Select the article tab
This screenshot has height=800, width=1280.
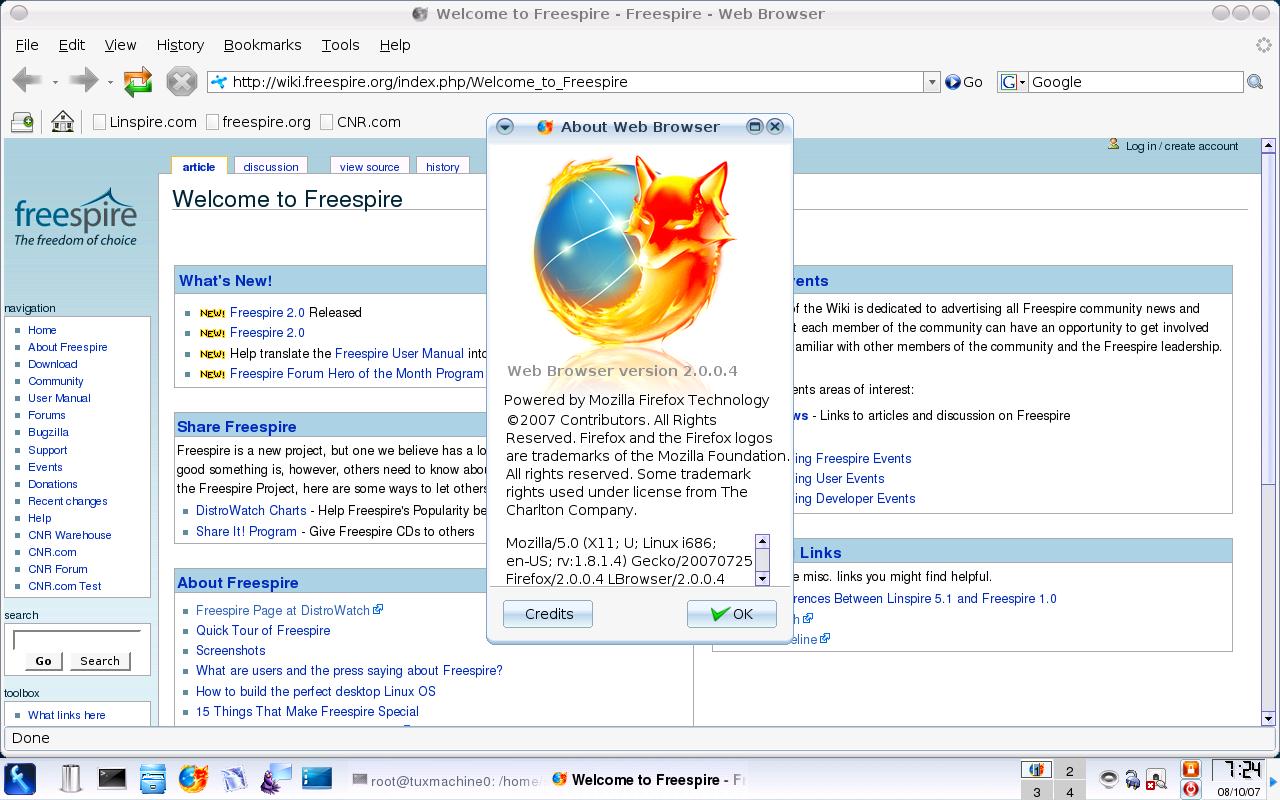[x=199, y=167]
